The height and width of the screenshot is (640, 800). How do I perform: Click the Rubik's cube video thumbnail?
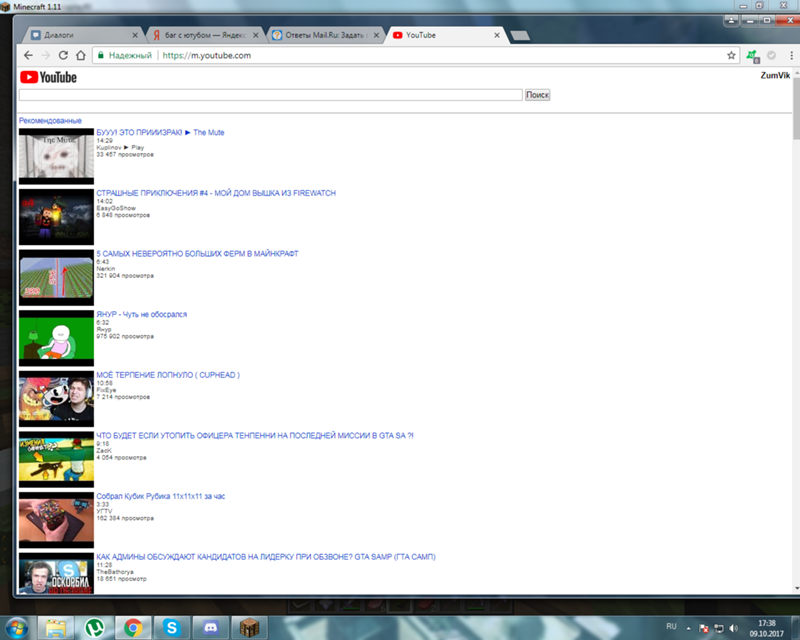56,520
